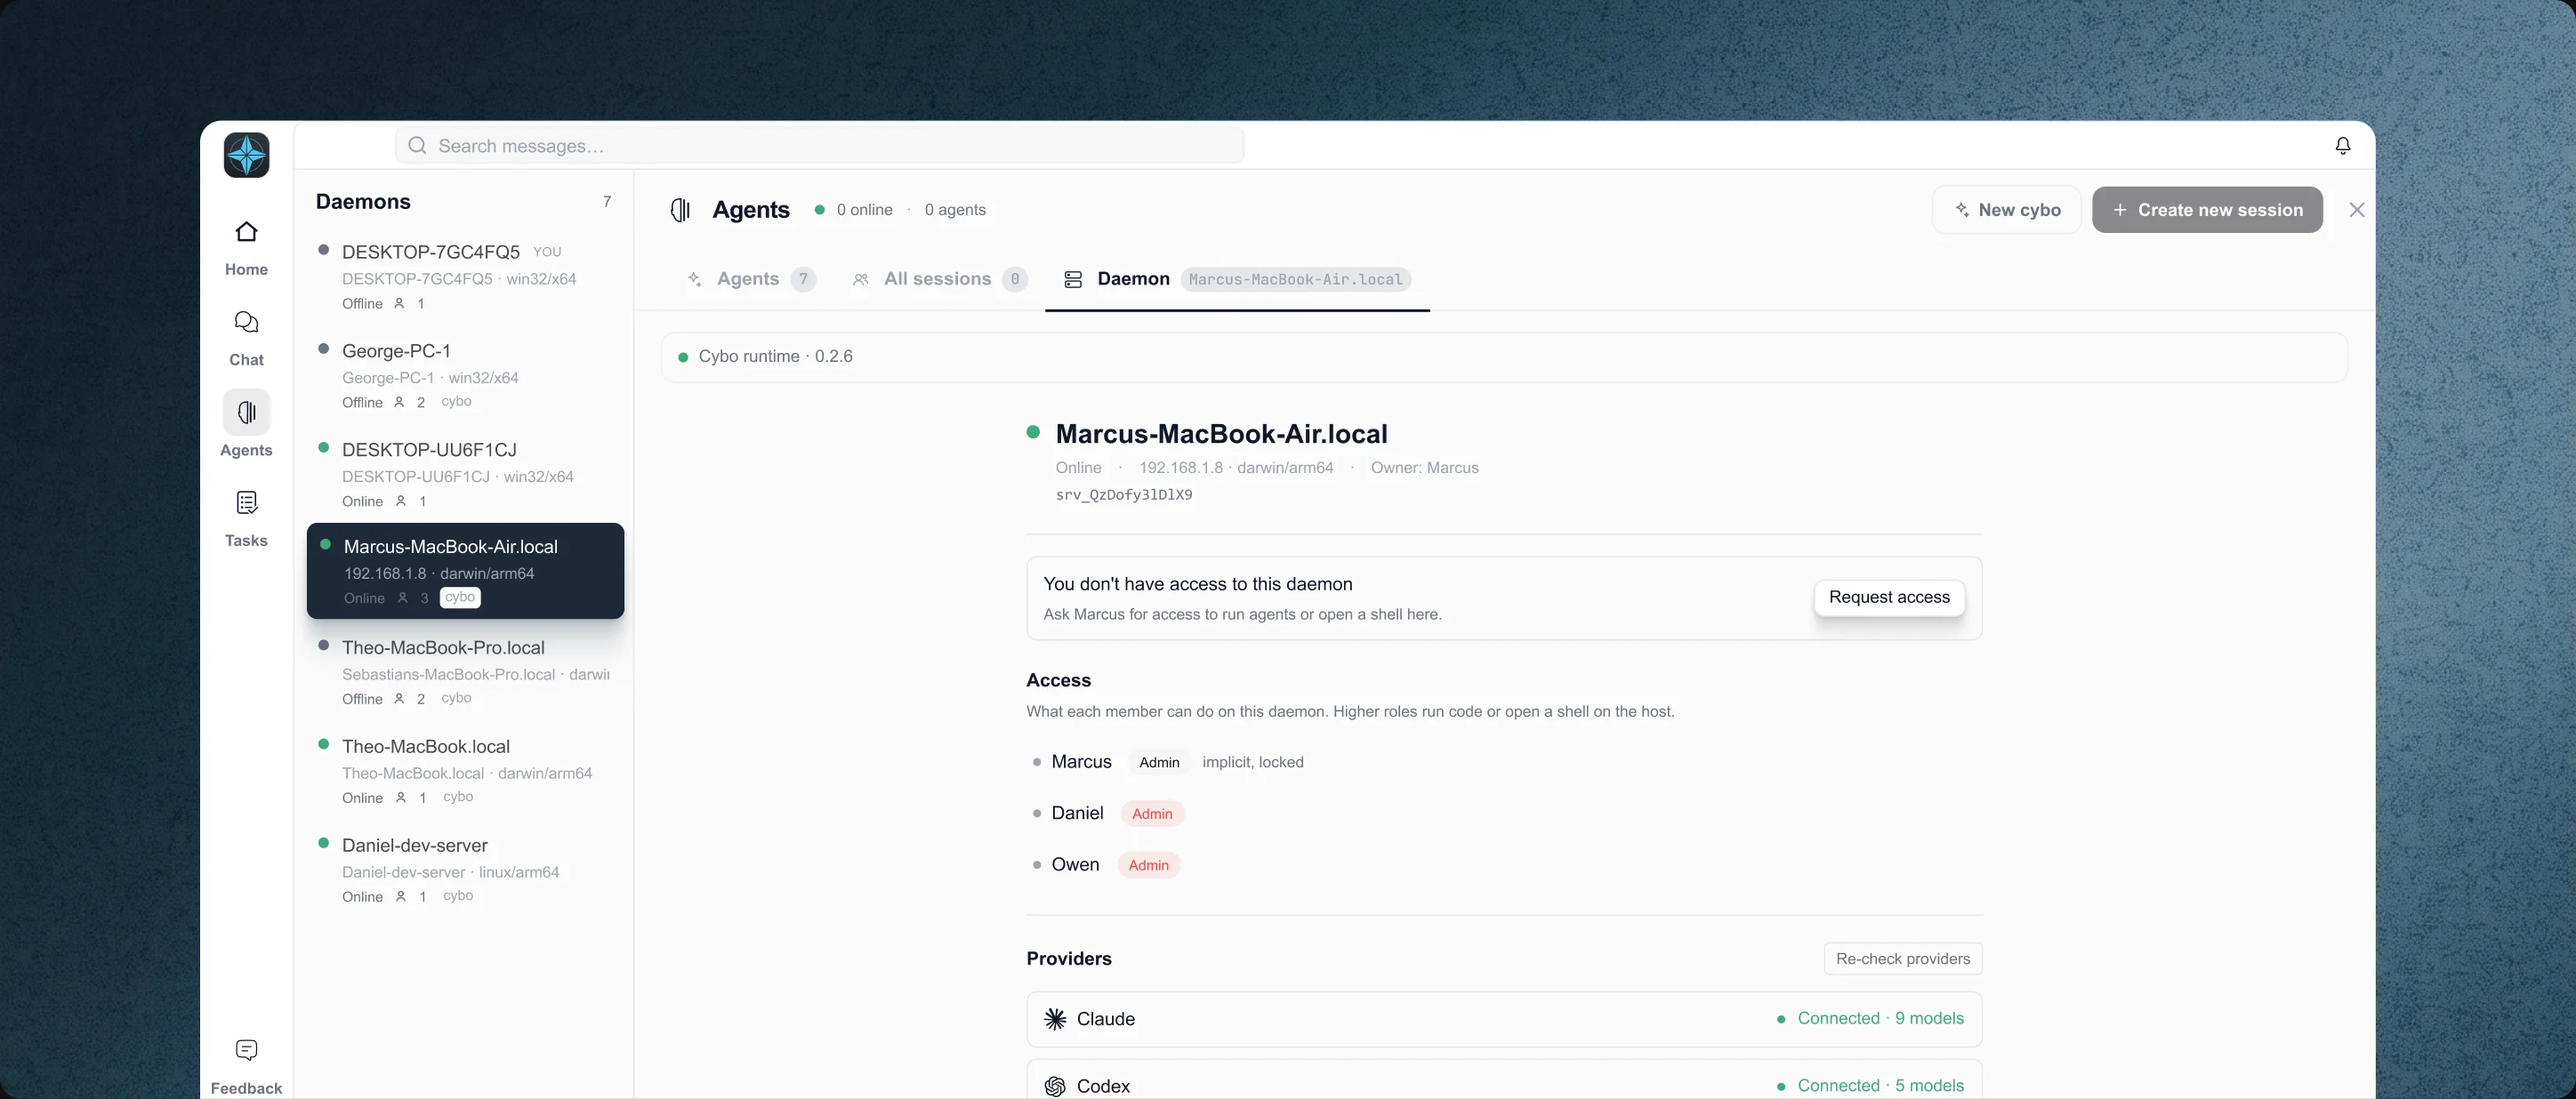Click the Access section heading
This screenshot has width=2576, height=1099.
tap(1058, 680)
